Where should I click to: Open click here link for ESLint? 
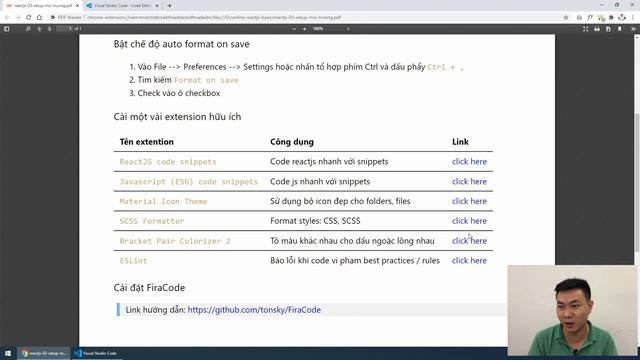469,260
